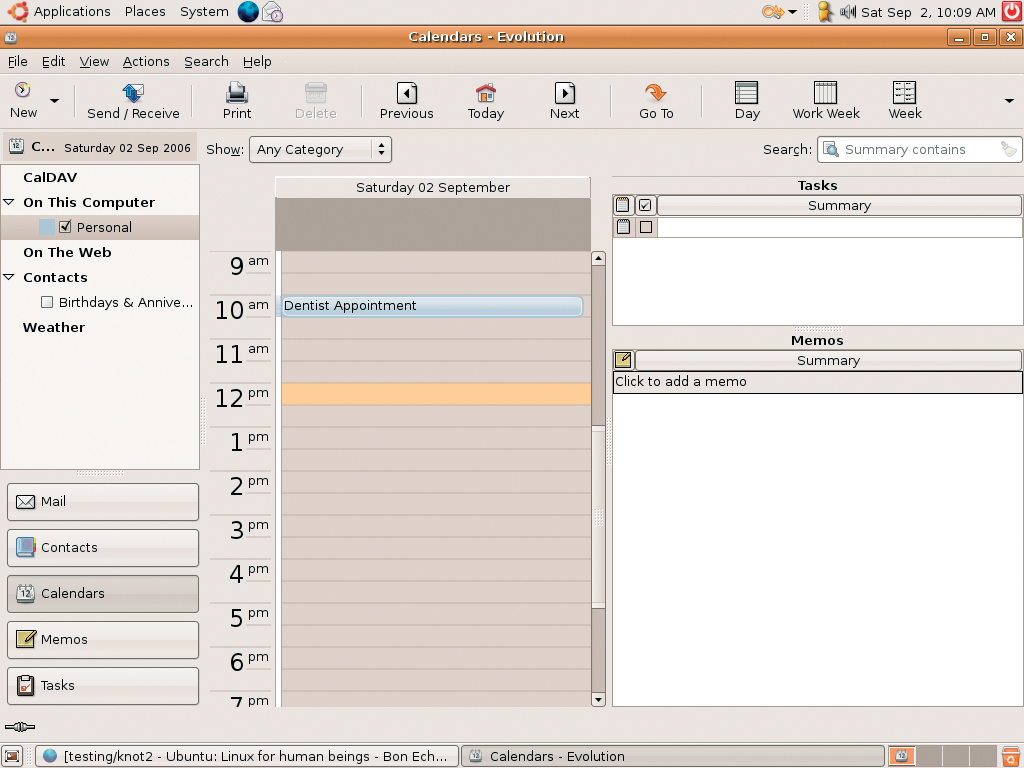
Task: Click the new task summary field
Action: click(x=839, y=227)
